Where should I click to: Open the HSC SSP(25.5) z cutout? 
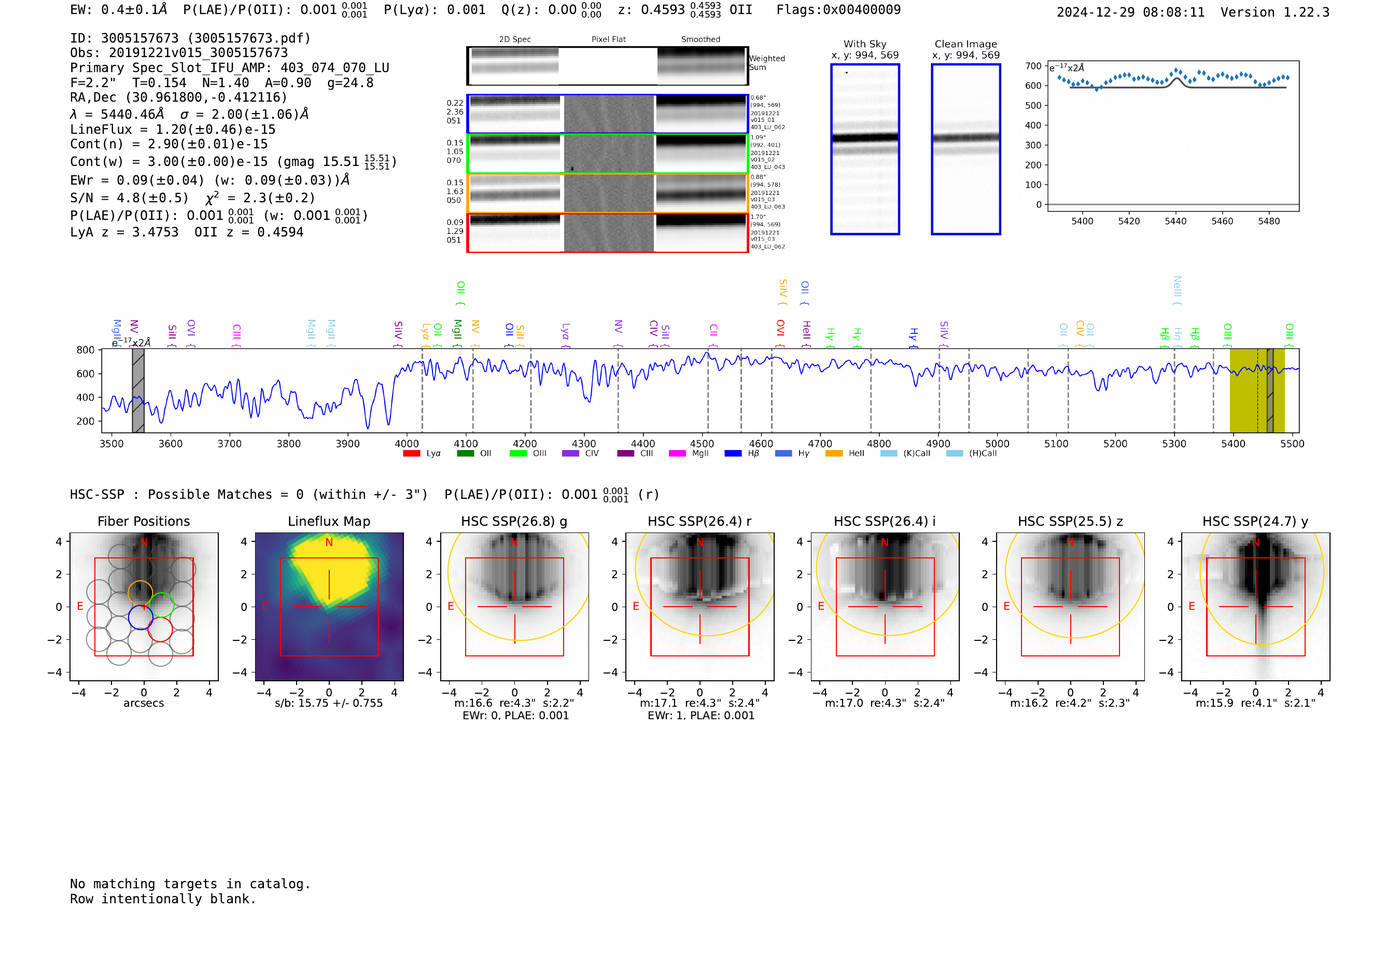point(1070,606)
